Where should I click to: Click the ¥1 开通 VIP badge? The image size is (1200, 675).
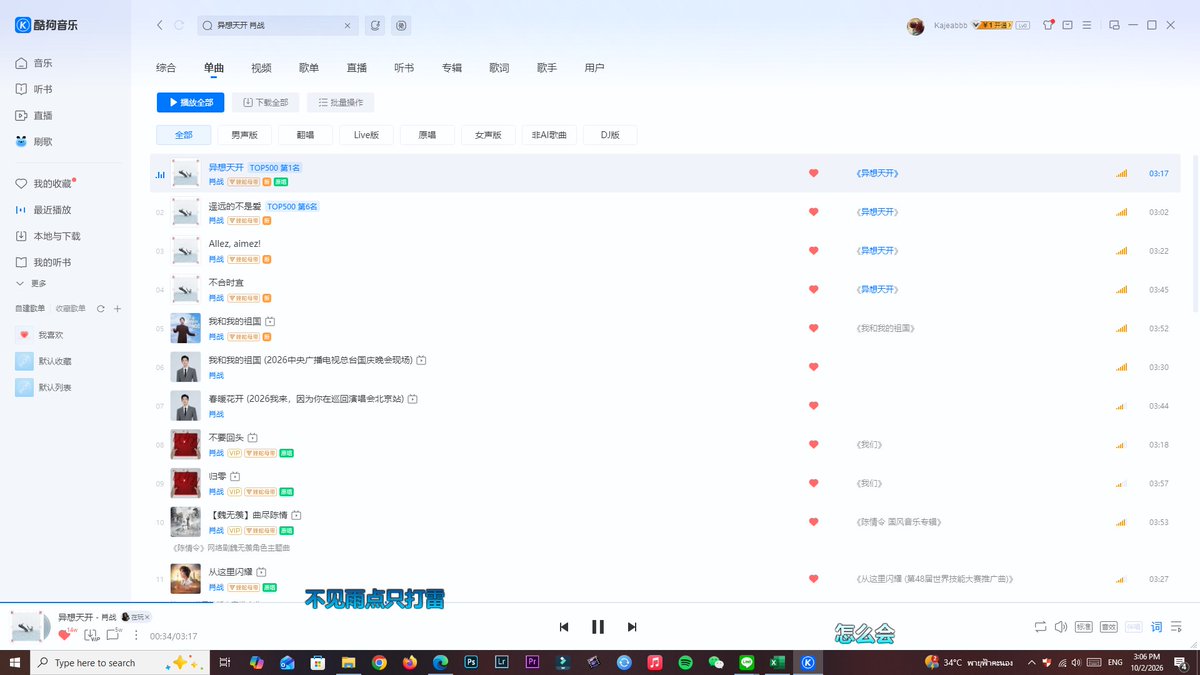tap(996, 25)
